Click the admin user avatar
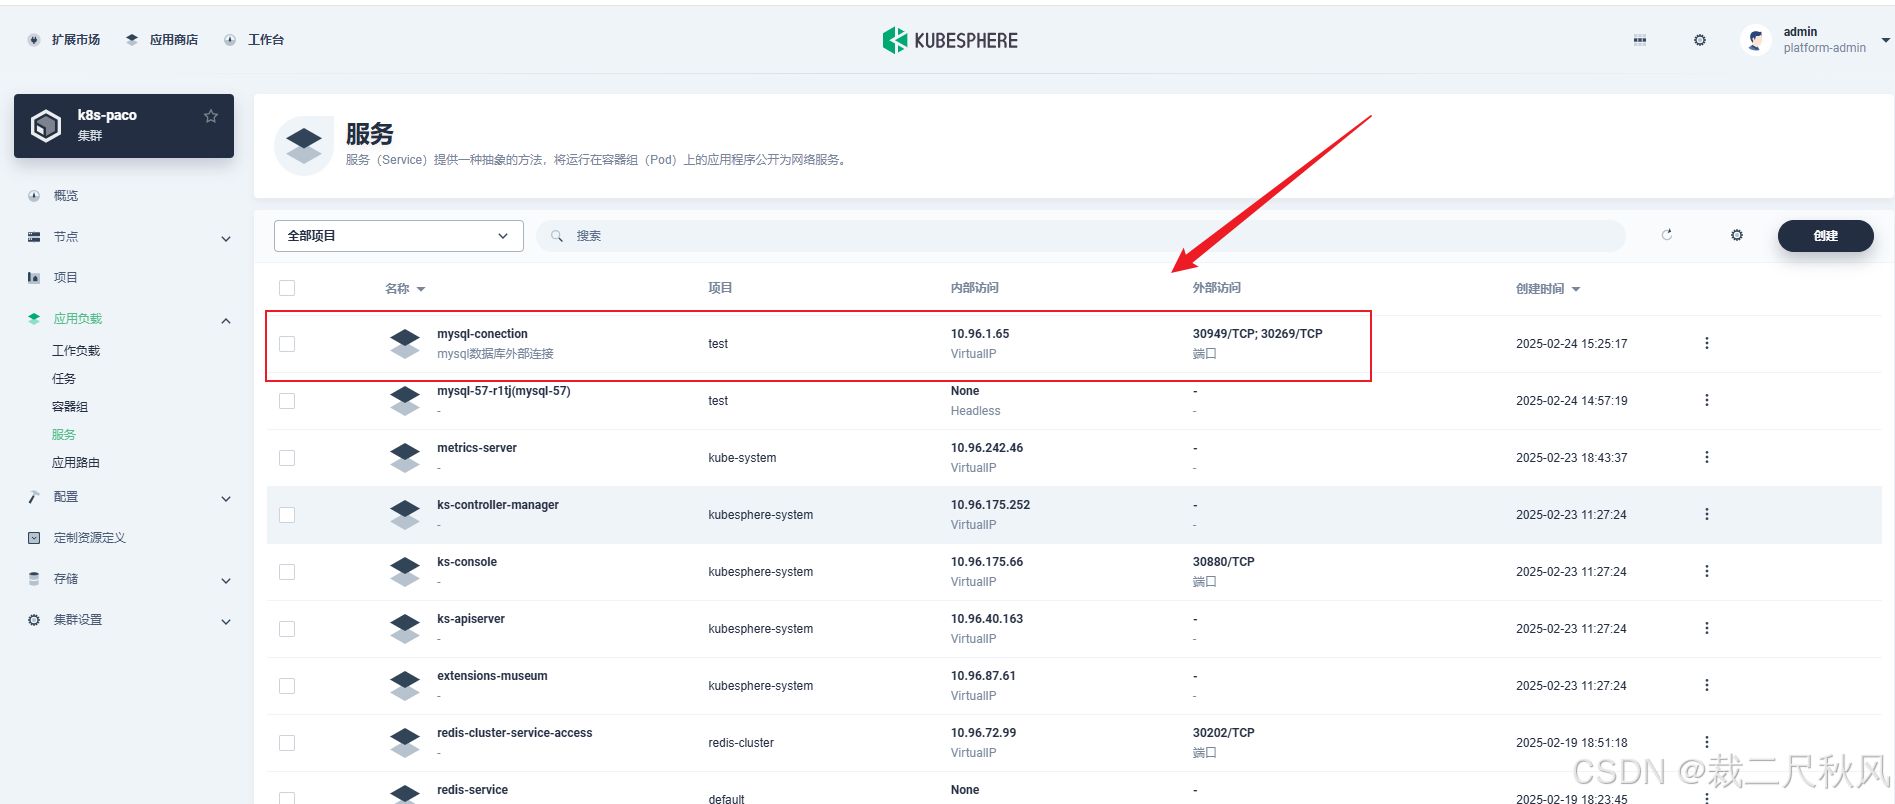Viewport: 1895px width, 804px height. point(1755,40)
